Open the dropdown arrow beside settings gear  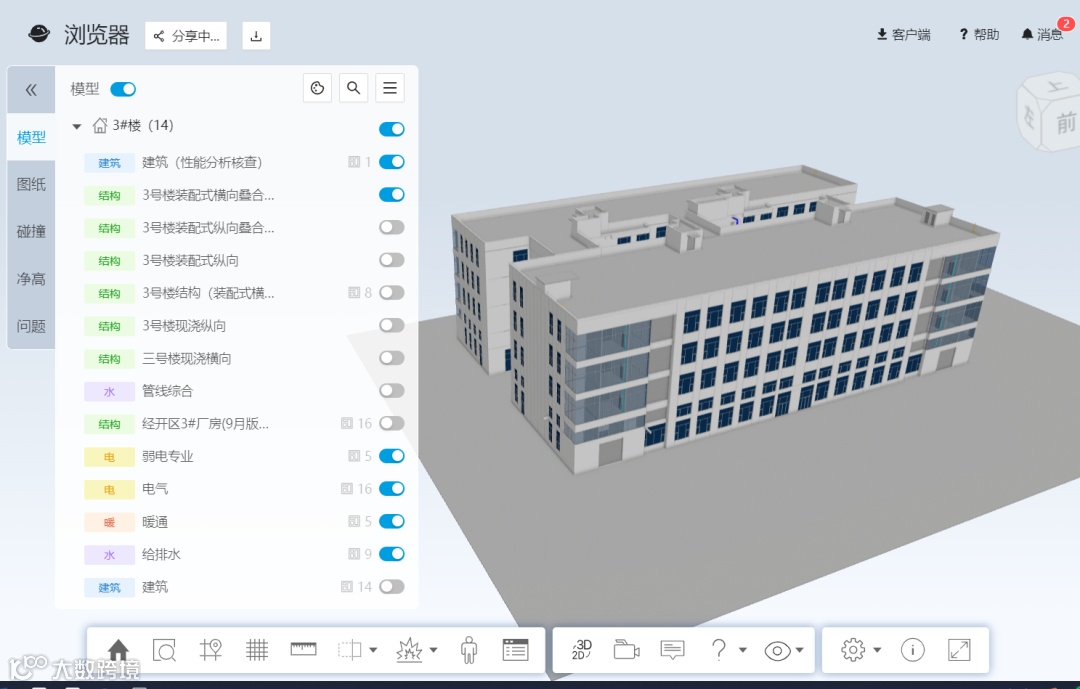coord(878,650)
